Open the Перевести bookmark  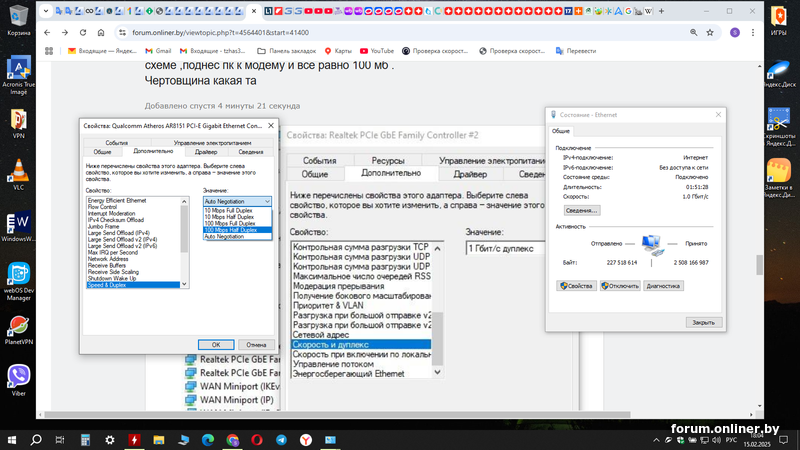576,51
